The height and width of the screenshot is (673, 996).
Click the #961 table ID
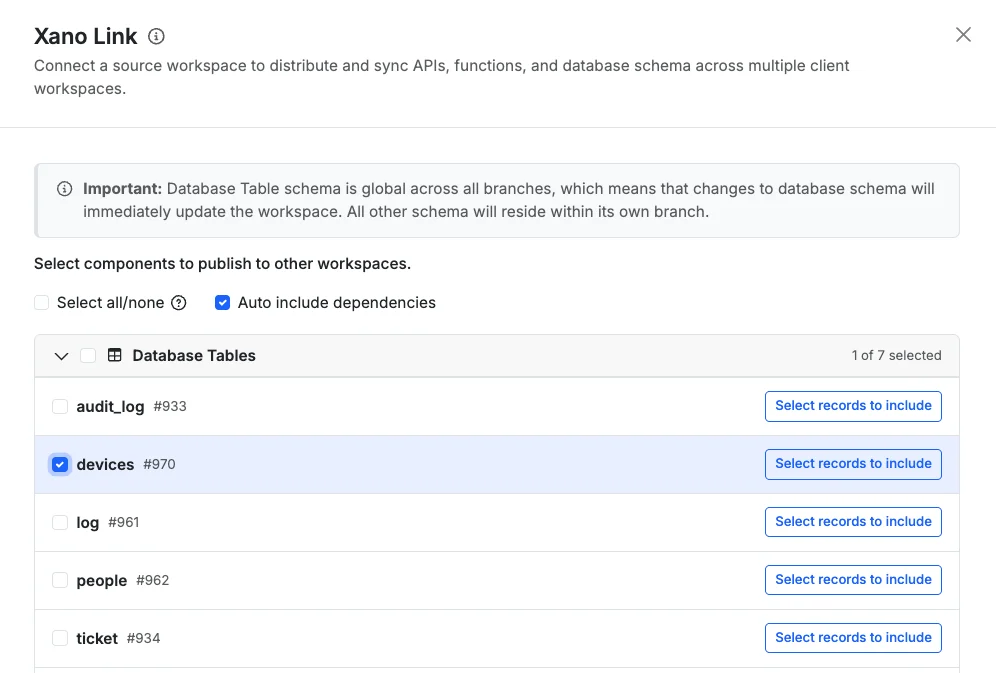[x=124, y=523]
